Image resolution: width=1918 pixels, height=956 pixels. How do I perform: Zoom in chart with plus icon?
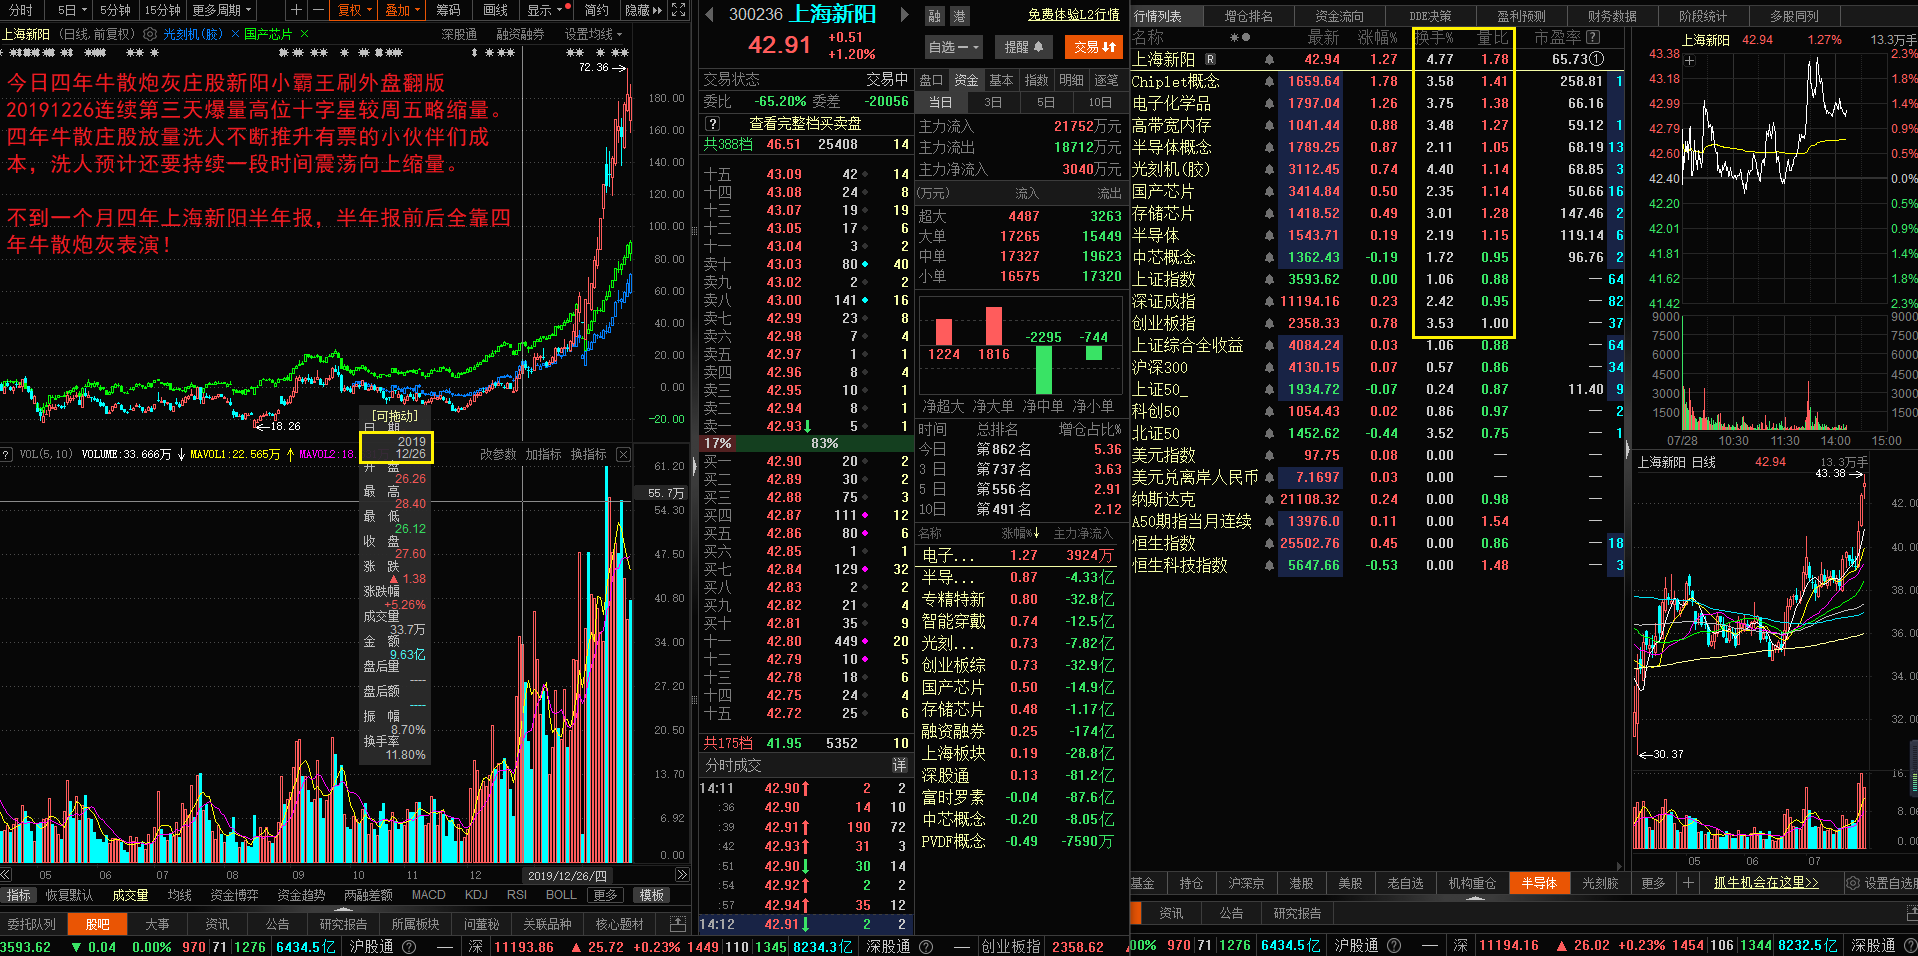[x=296, y=10]
